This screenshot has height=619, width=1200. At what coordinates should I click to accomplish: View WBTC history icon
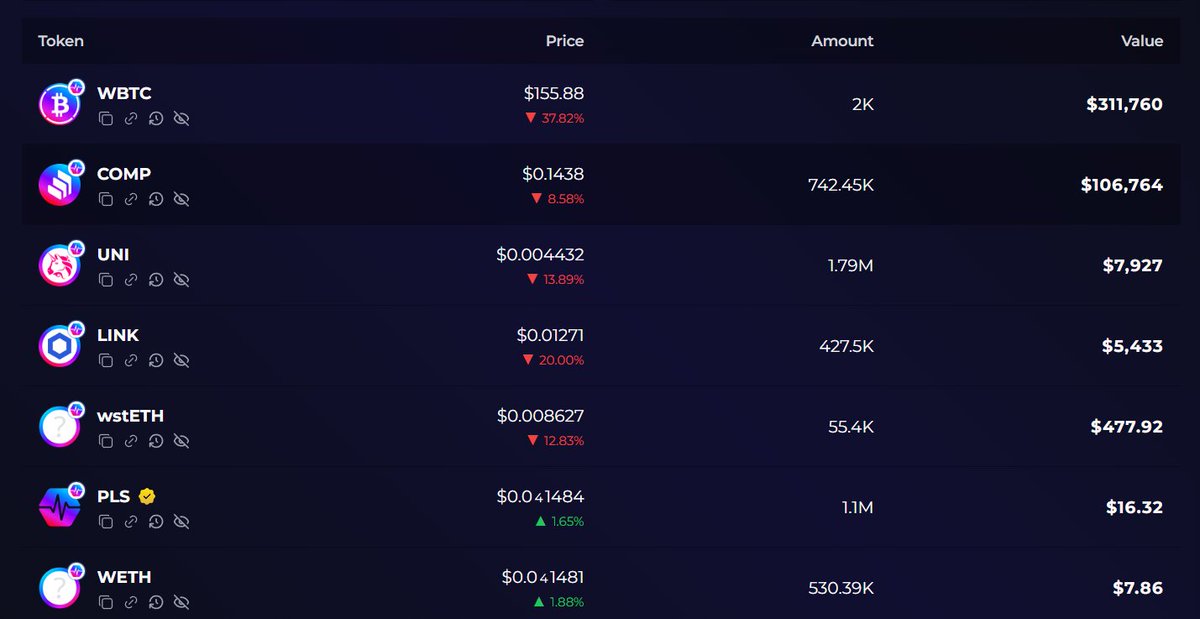(x=156, y=119)
